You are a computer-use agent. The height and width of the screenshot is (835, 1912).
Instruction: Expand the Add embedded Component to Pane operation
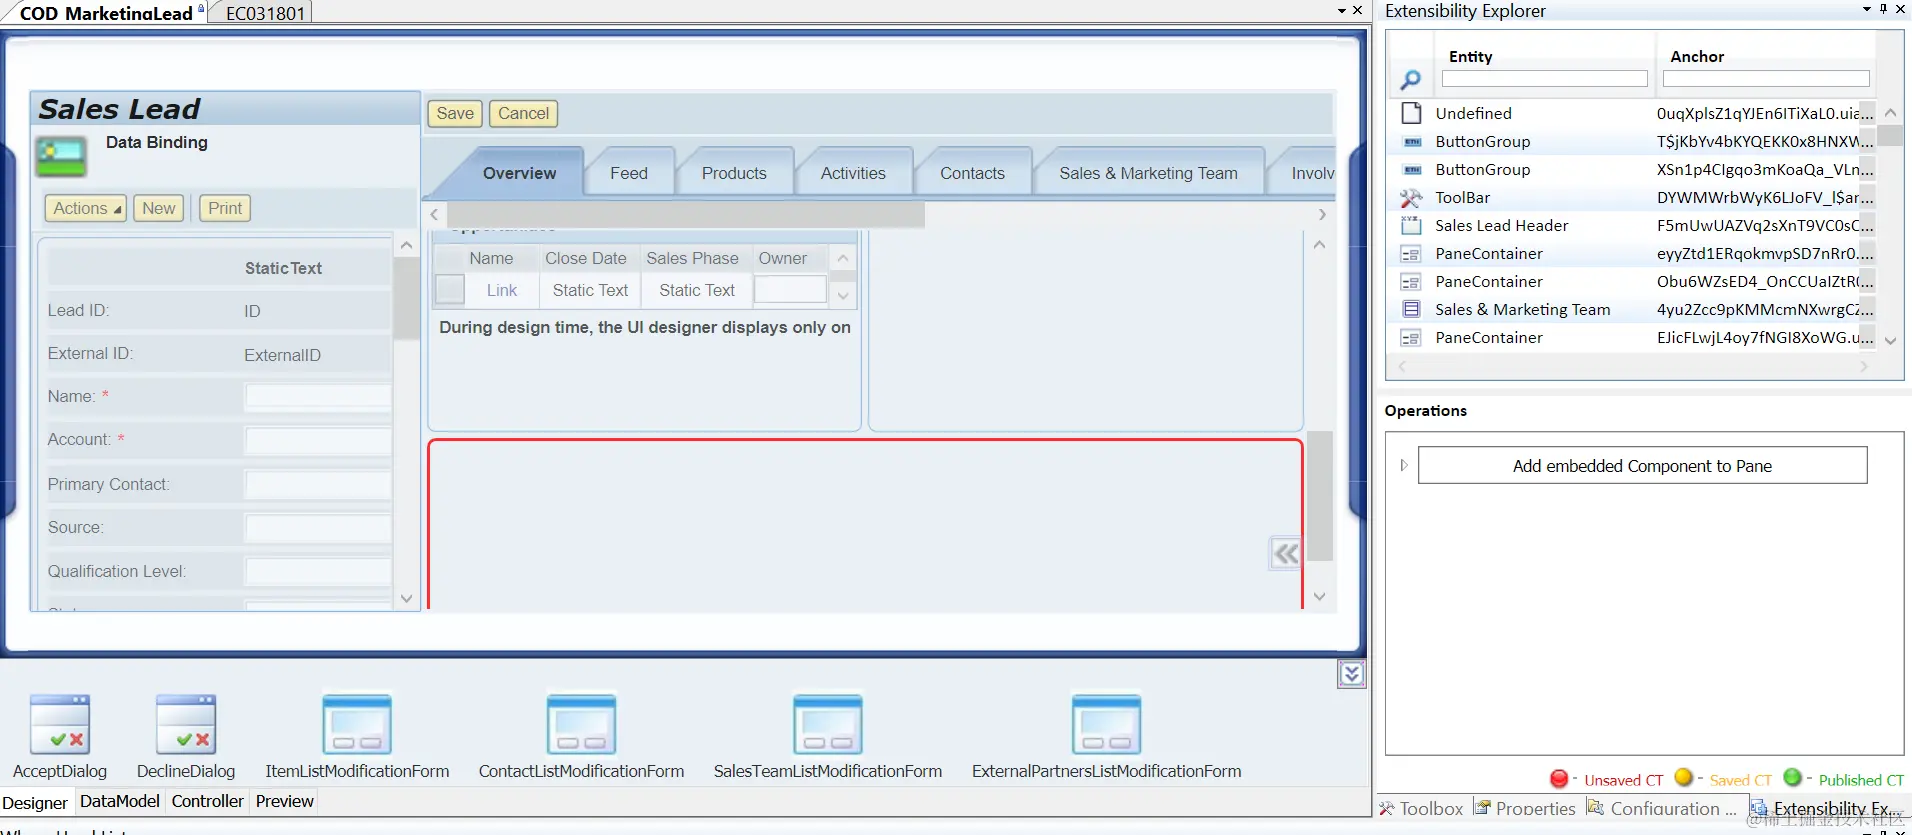tap(1404, 465)
